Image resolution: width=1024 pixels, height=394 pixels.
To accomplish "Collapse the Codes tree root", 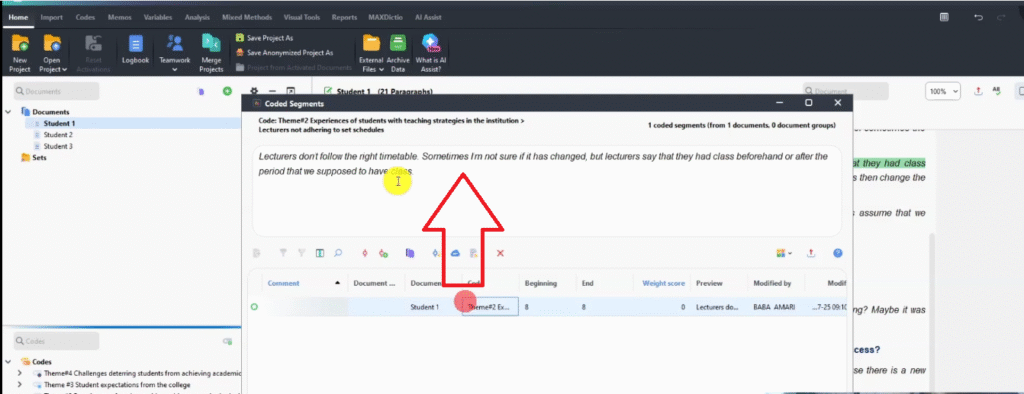I will point(8,361).
